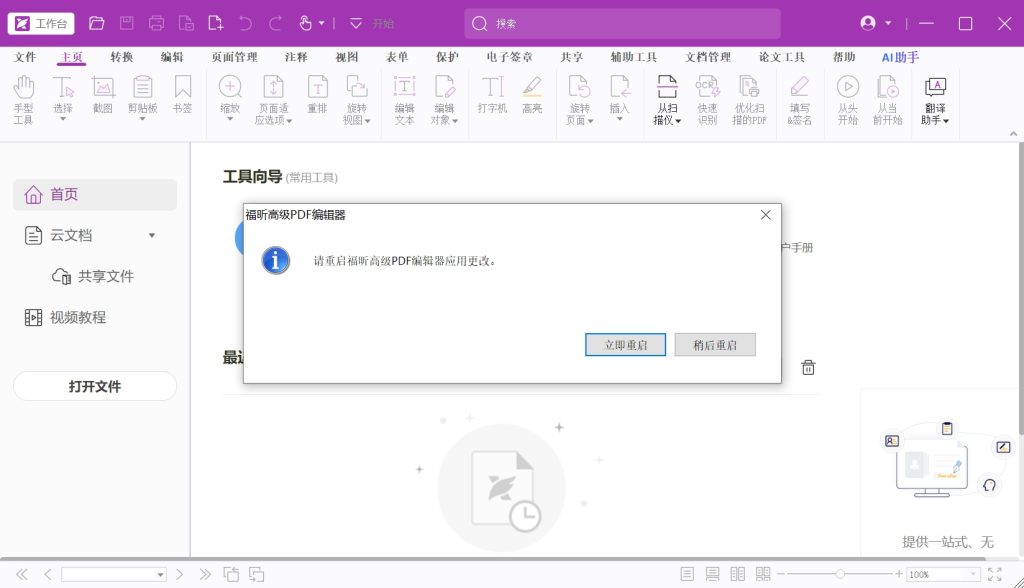Screen dimensions: 1024x588
Task: Click the 稍后重启 button
Action: pyautogui.click(x=714, y=345)
